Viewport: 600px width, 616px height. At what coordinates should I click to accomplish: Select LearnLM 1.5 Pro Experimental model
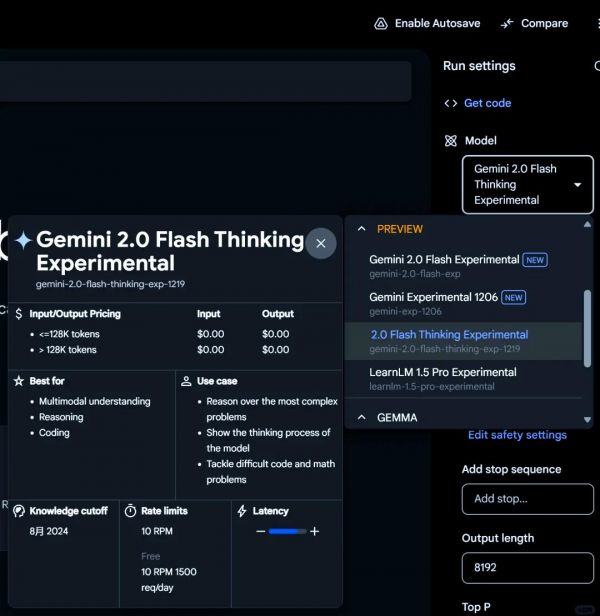tap(463, 379)
